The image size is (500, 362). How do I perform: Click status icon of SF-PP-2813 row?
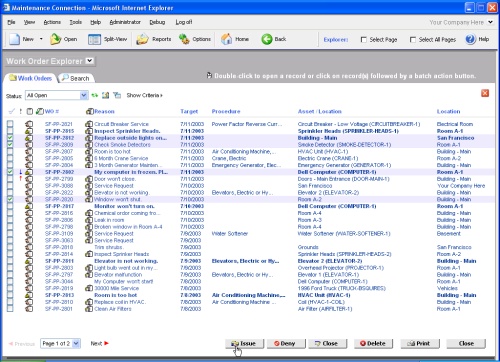[29, 295]
